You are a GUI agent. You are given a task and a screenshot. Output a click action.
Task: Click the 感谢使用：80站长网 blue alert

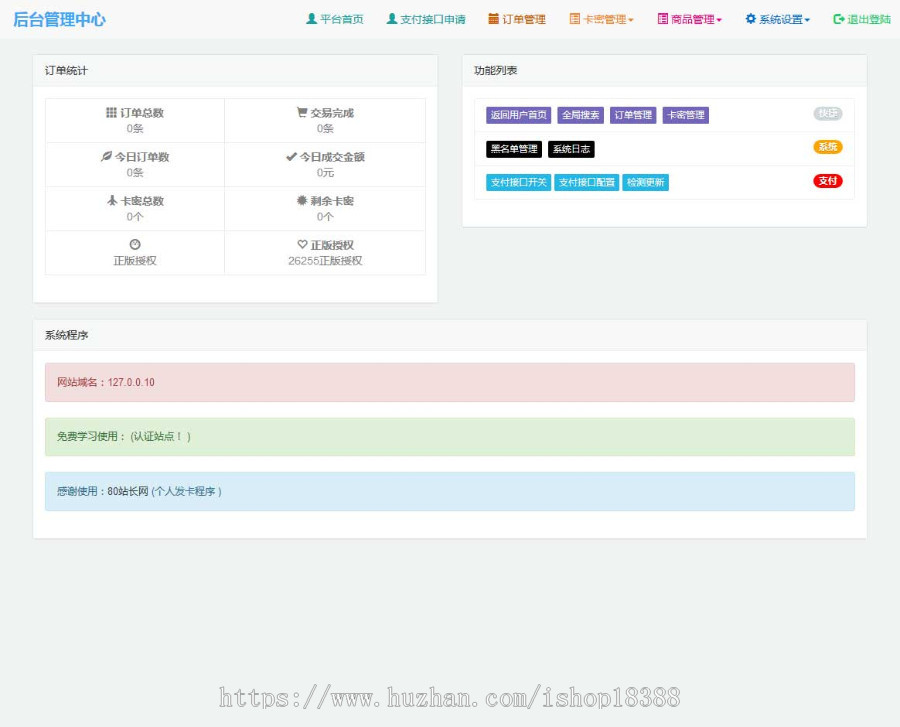(449, 491)
